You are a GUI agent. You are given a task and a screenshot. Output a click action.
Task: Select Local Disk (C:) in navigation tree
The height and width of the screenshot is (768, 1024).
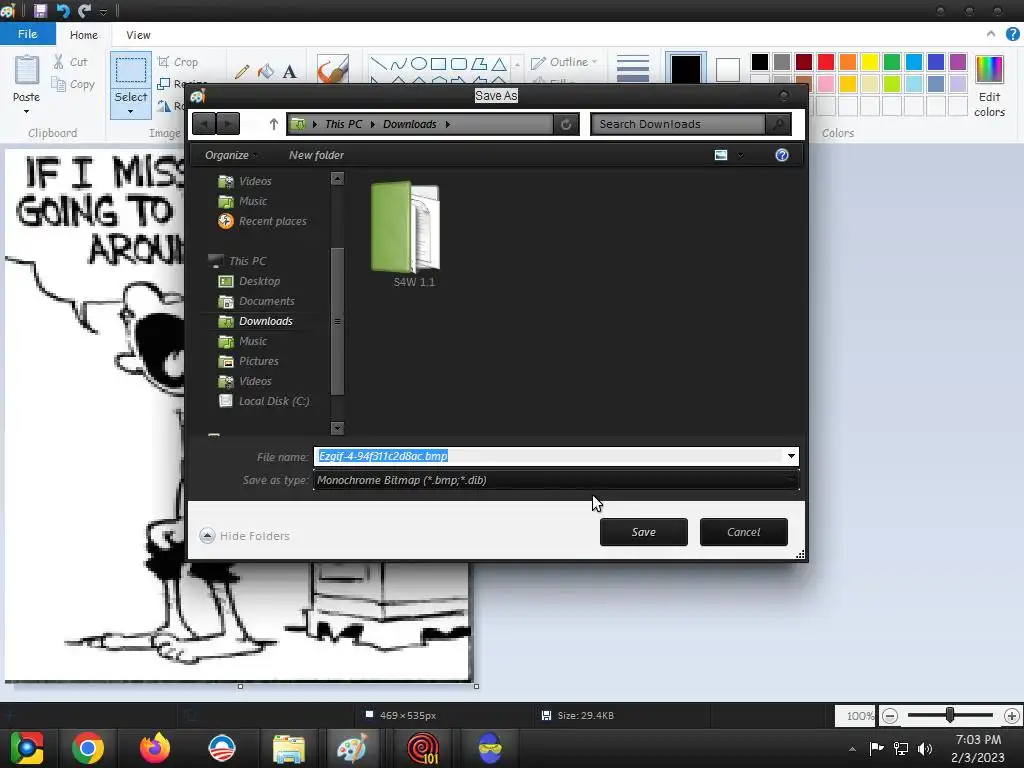tap(264, 401)
